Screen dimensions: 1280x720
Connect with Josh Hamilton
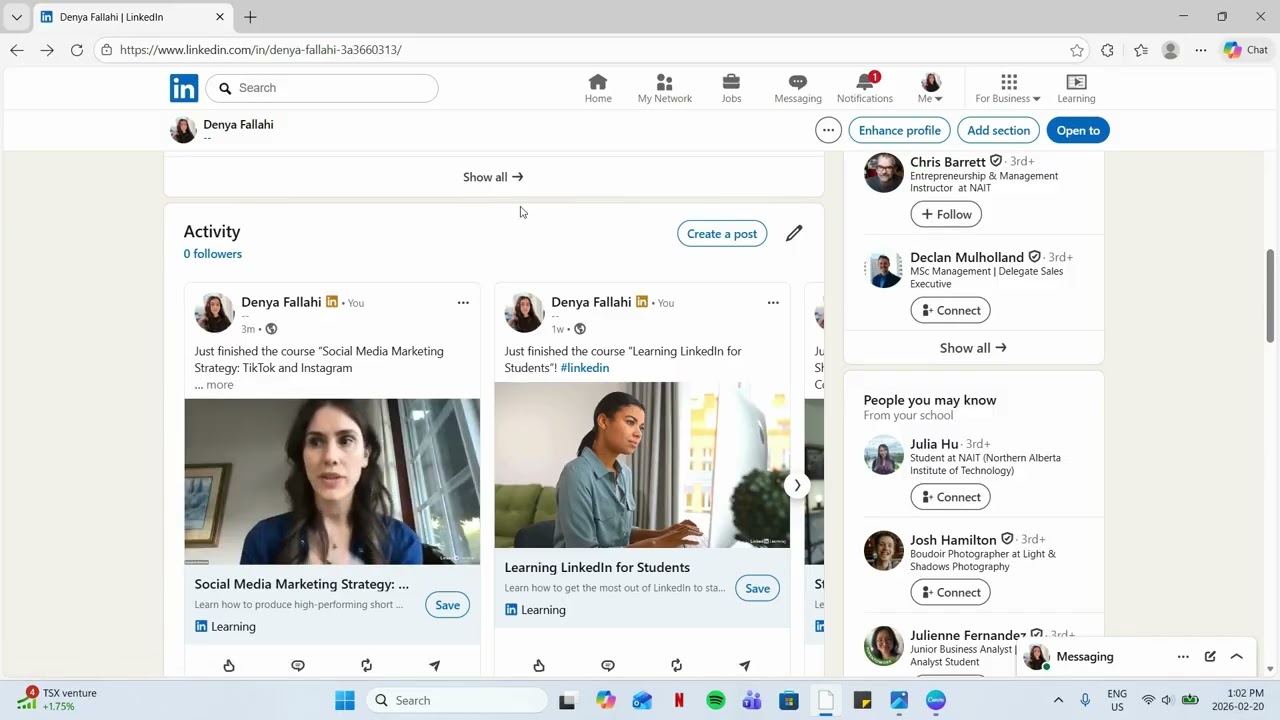click(950, 592)
